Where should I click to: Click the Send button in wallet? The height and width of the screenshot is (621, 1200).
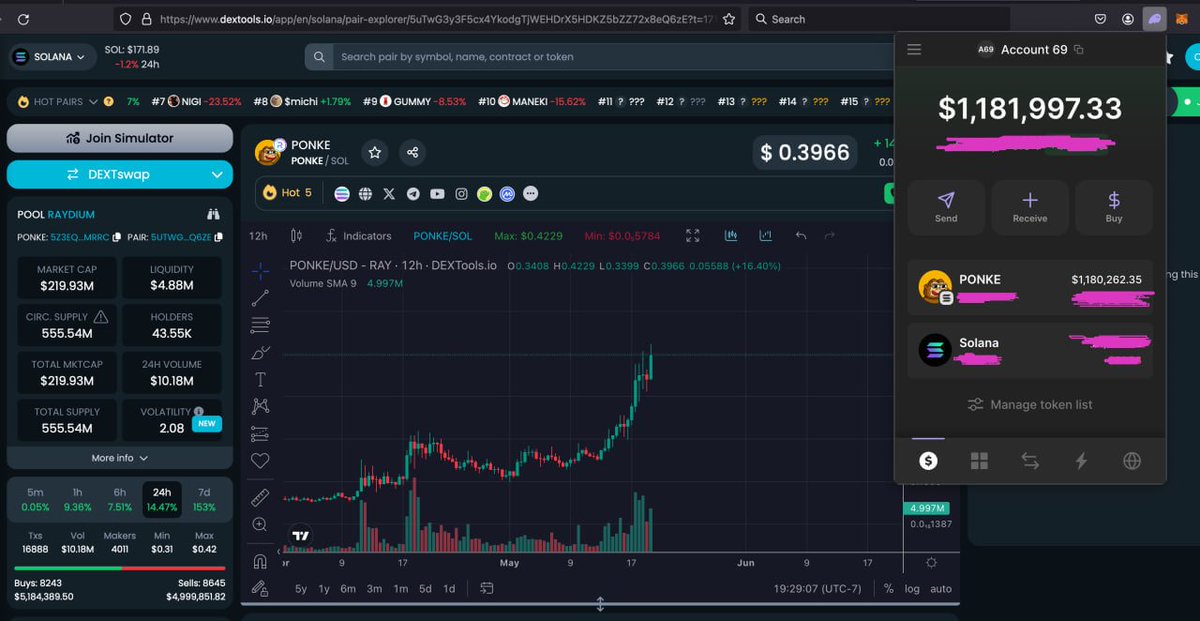pyautogui.click(x=946, y=207)
